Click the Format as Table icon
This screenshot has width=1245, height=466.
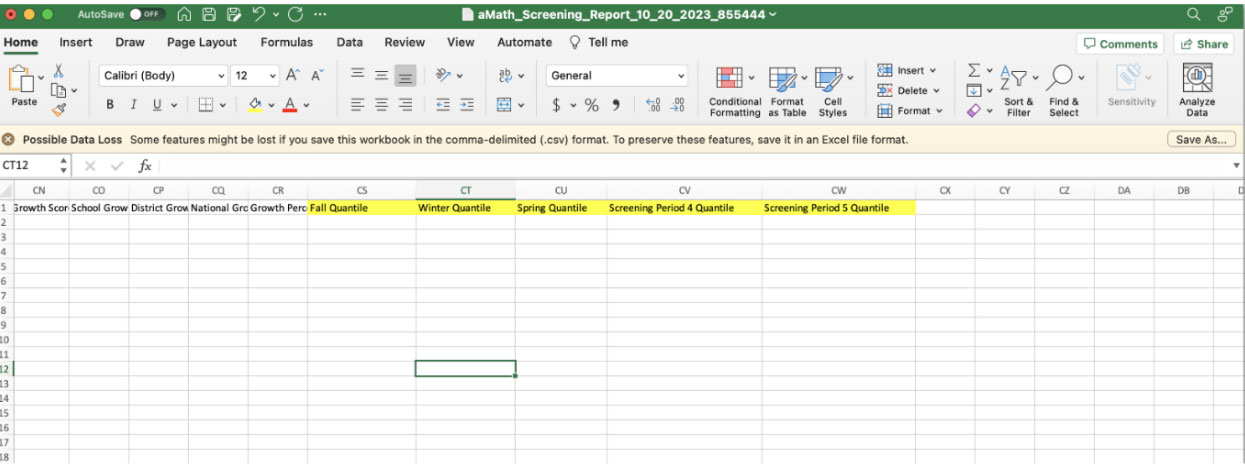pyautogui.click(x=783, y=79)
